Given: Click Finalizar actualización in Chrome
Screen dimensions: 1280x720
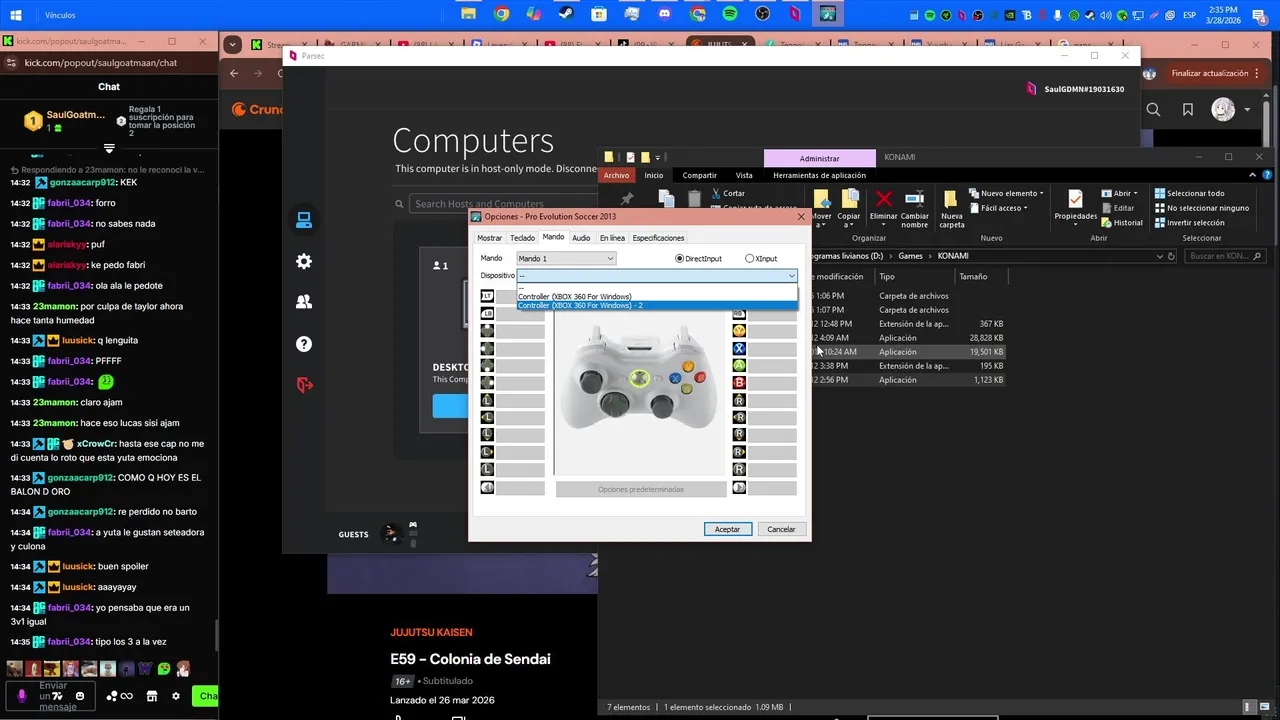Looking at the screenshot, I should [x=1210, y=73].
